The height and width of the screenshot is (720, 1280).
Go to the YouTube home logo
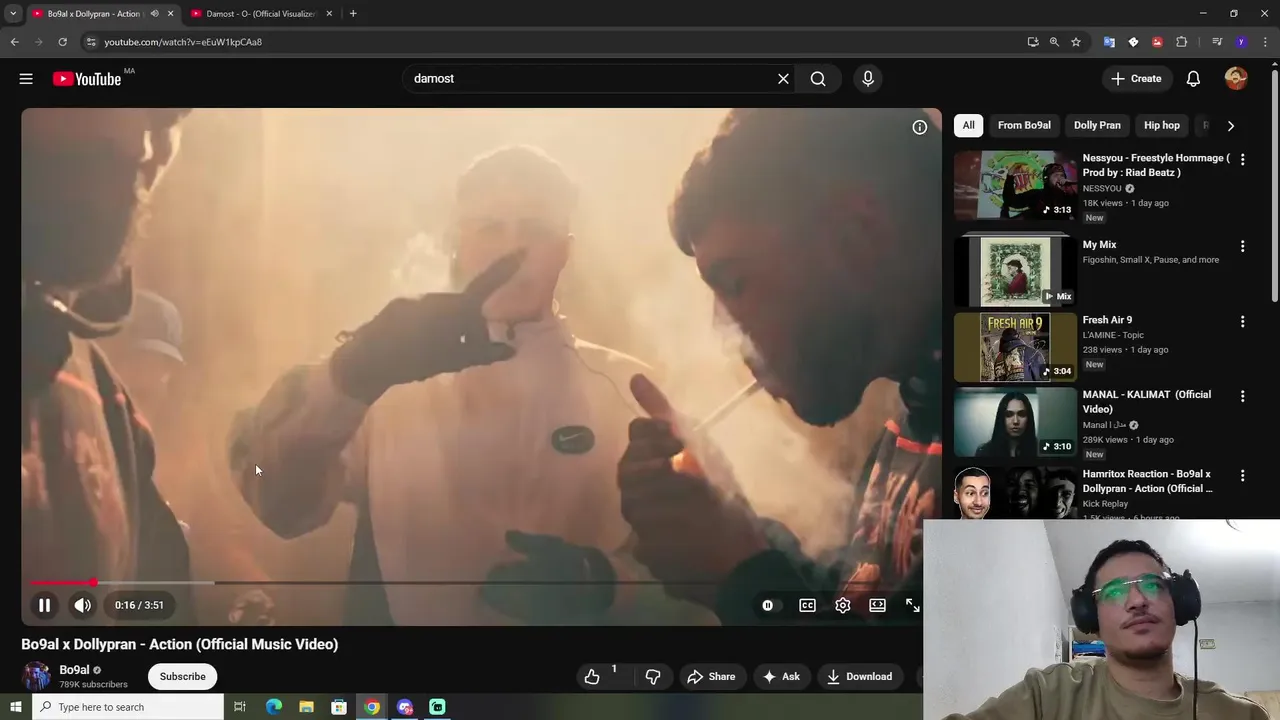tap(87, 79)
